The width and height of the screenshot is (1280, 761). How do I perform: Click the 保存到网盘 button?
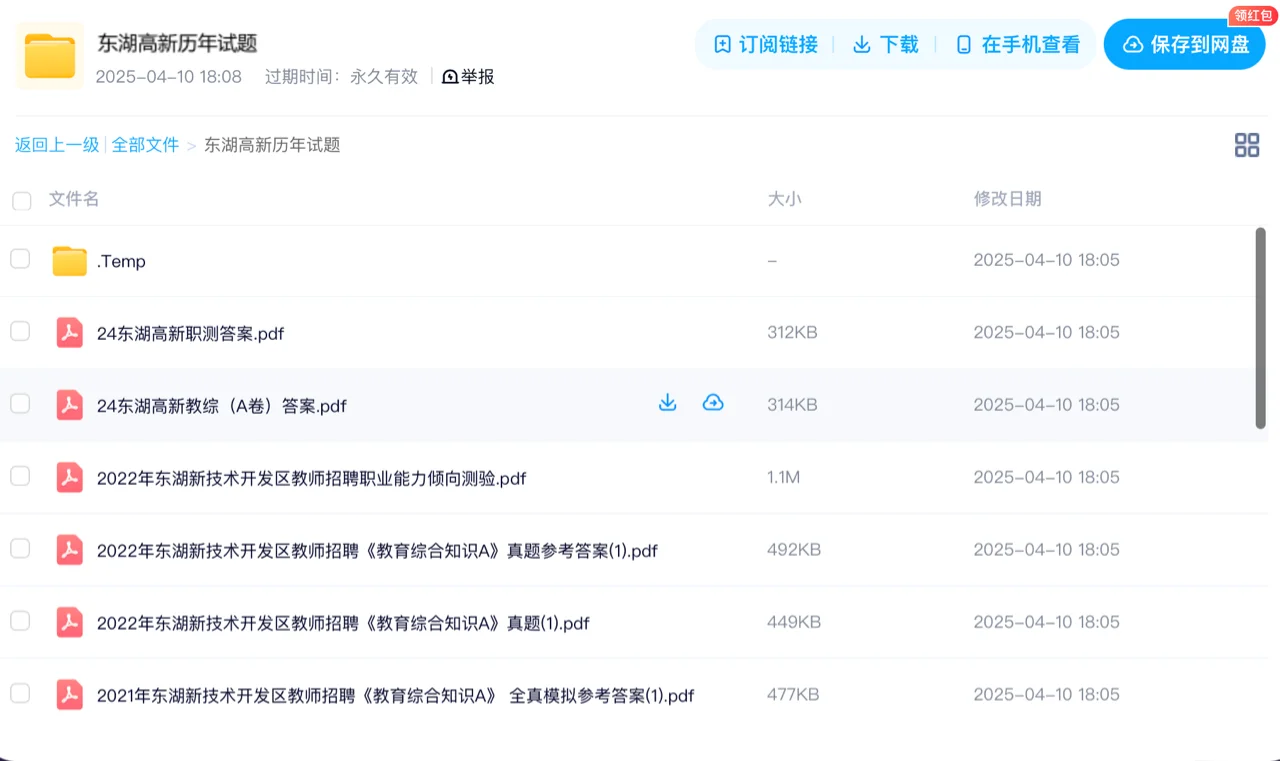(1184, 44)
